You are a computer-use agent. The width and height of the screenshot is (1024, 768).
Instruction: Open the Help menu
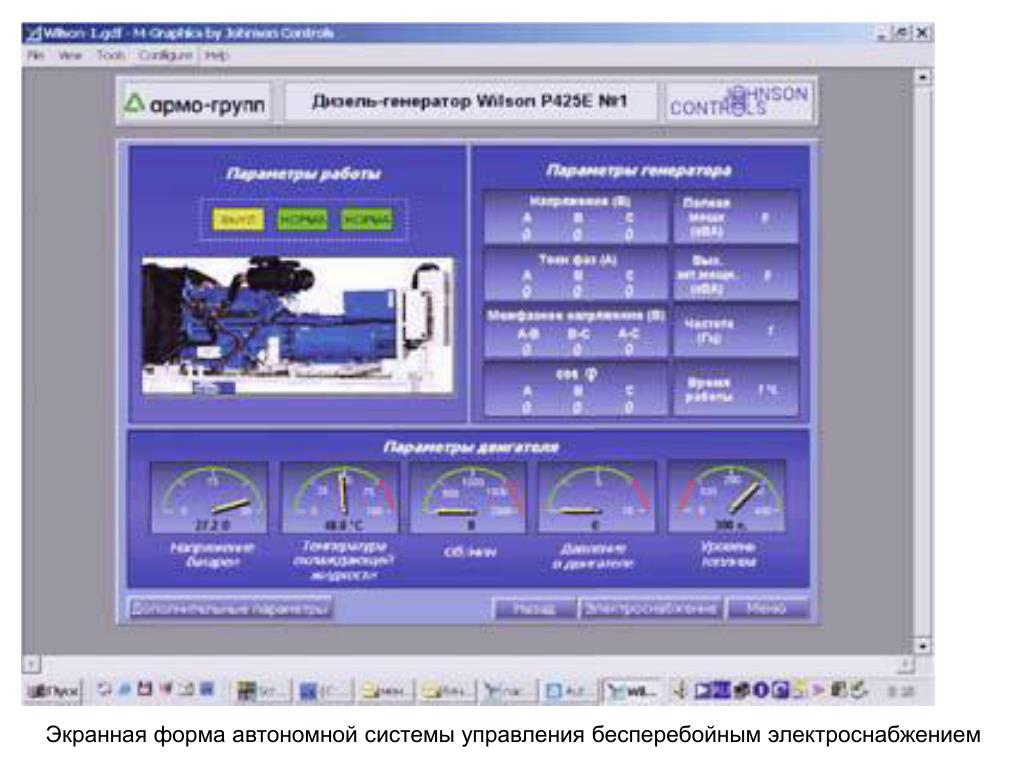coord(217,56)
